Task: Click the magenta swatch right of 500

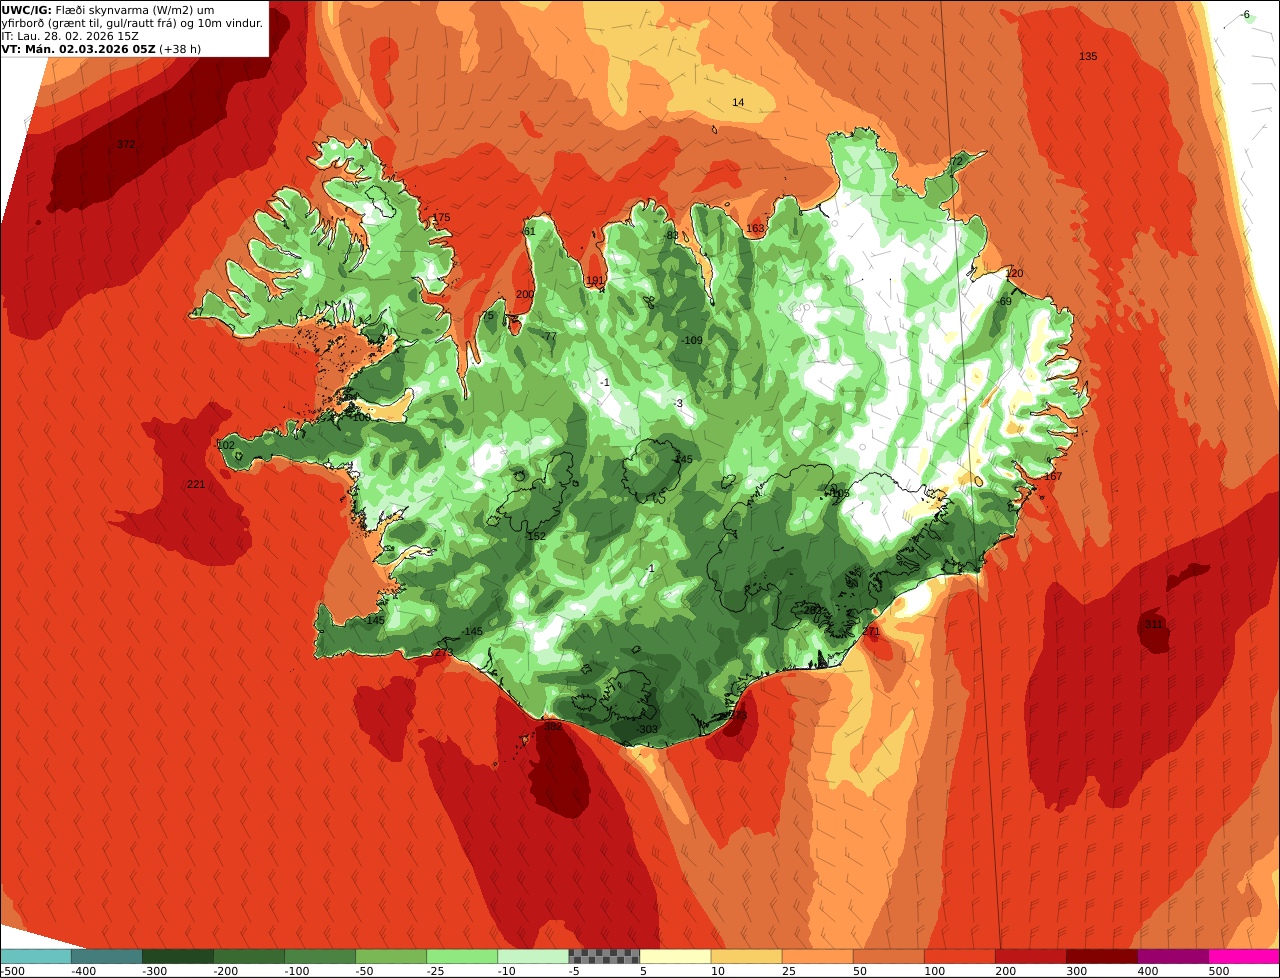Action: 1244,956
